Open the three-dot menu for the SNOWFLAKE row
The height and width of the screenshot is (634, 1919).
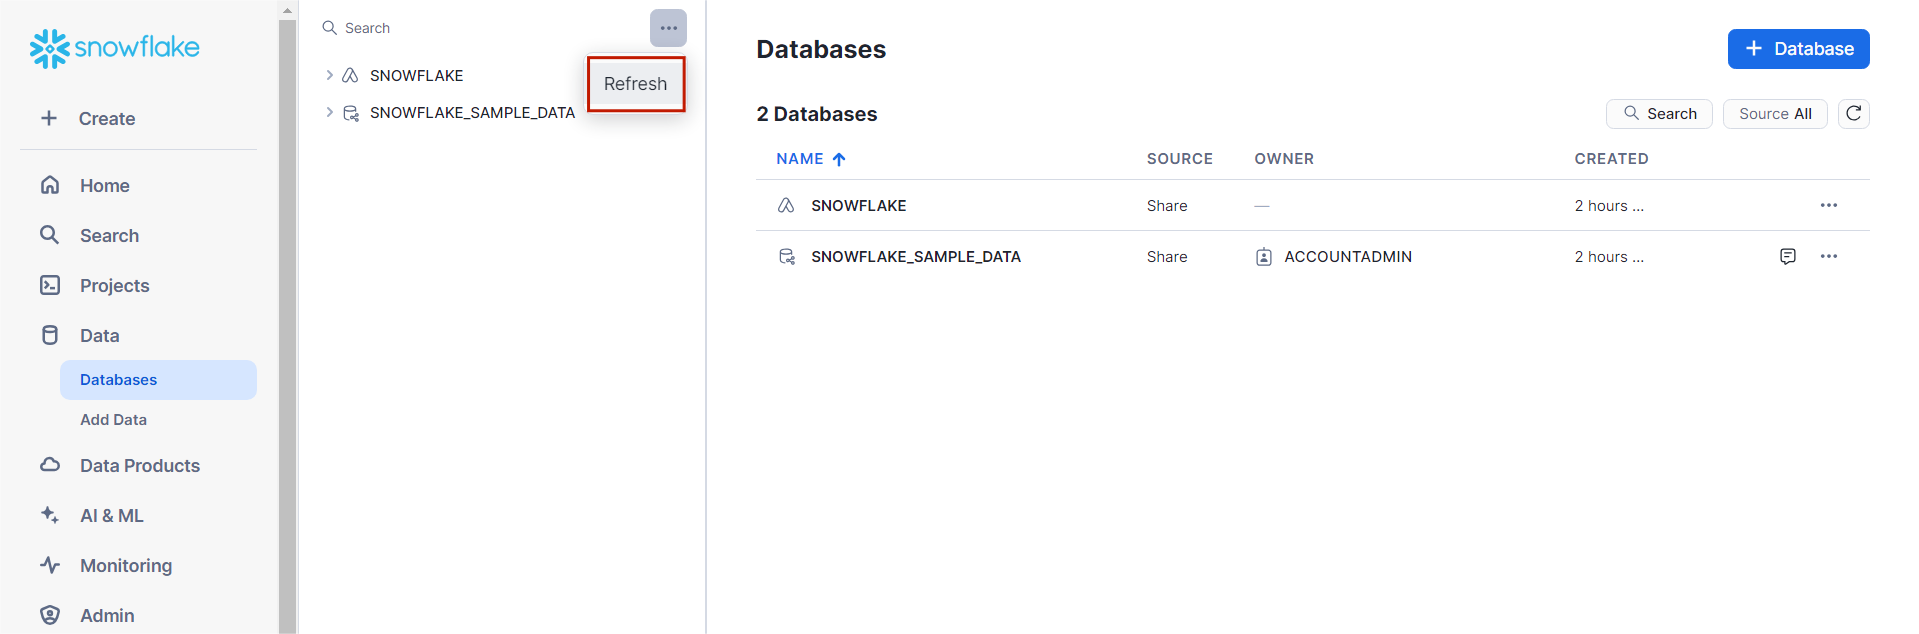point(1829,205)
